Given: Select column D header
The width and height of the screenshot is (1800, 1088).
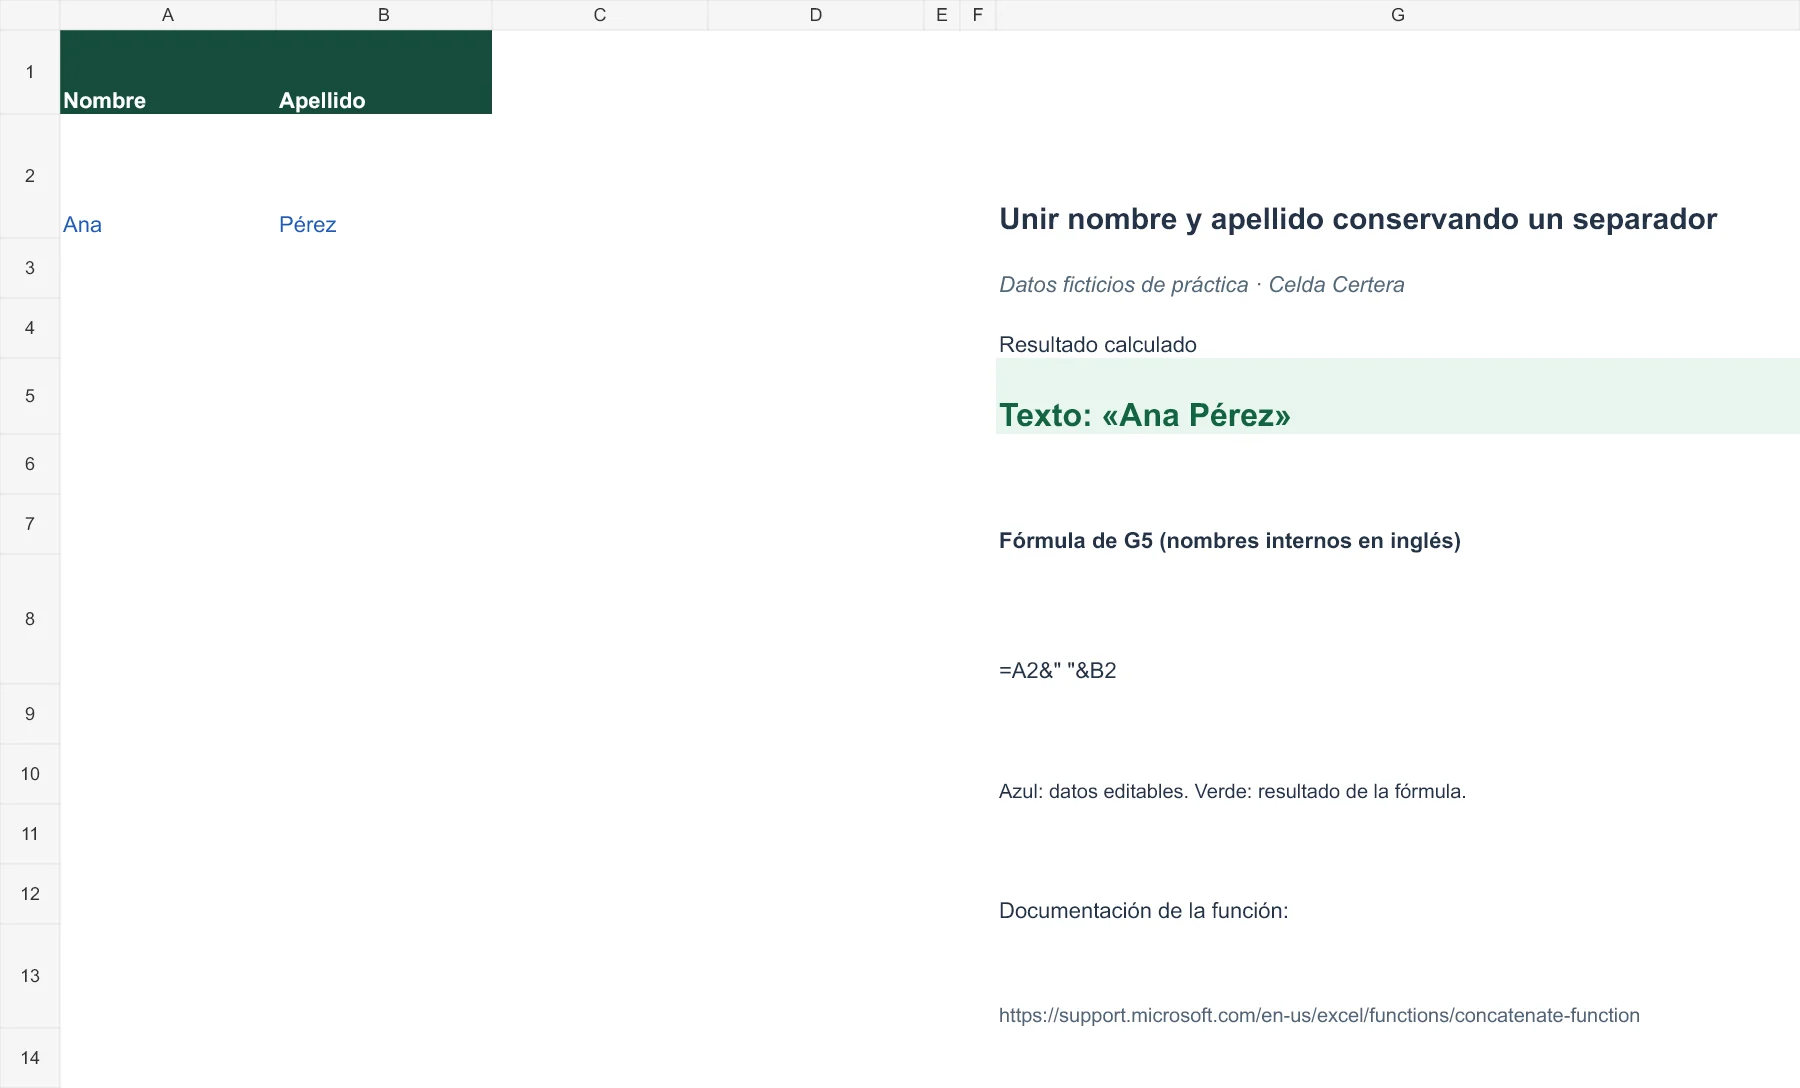Looking at the screenshot, I should point(816,15).
